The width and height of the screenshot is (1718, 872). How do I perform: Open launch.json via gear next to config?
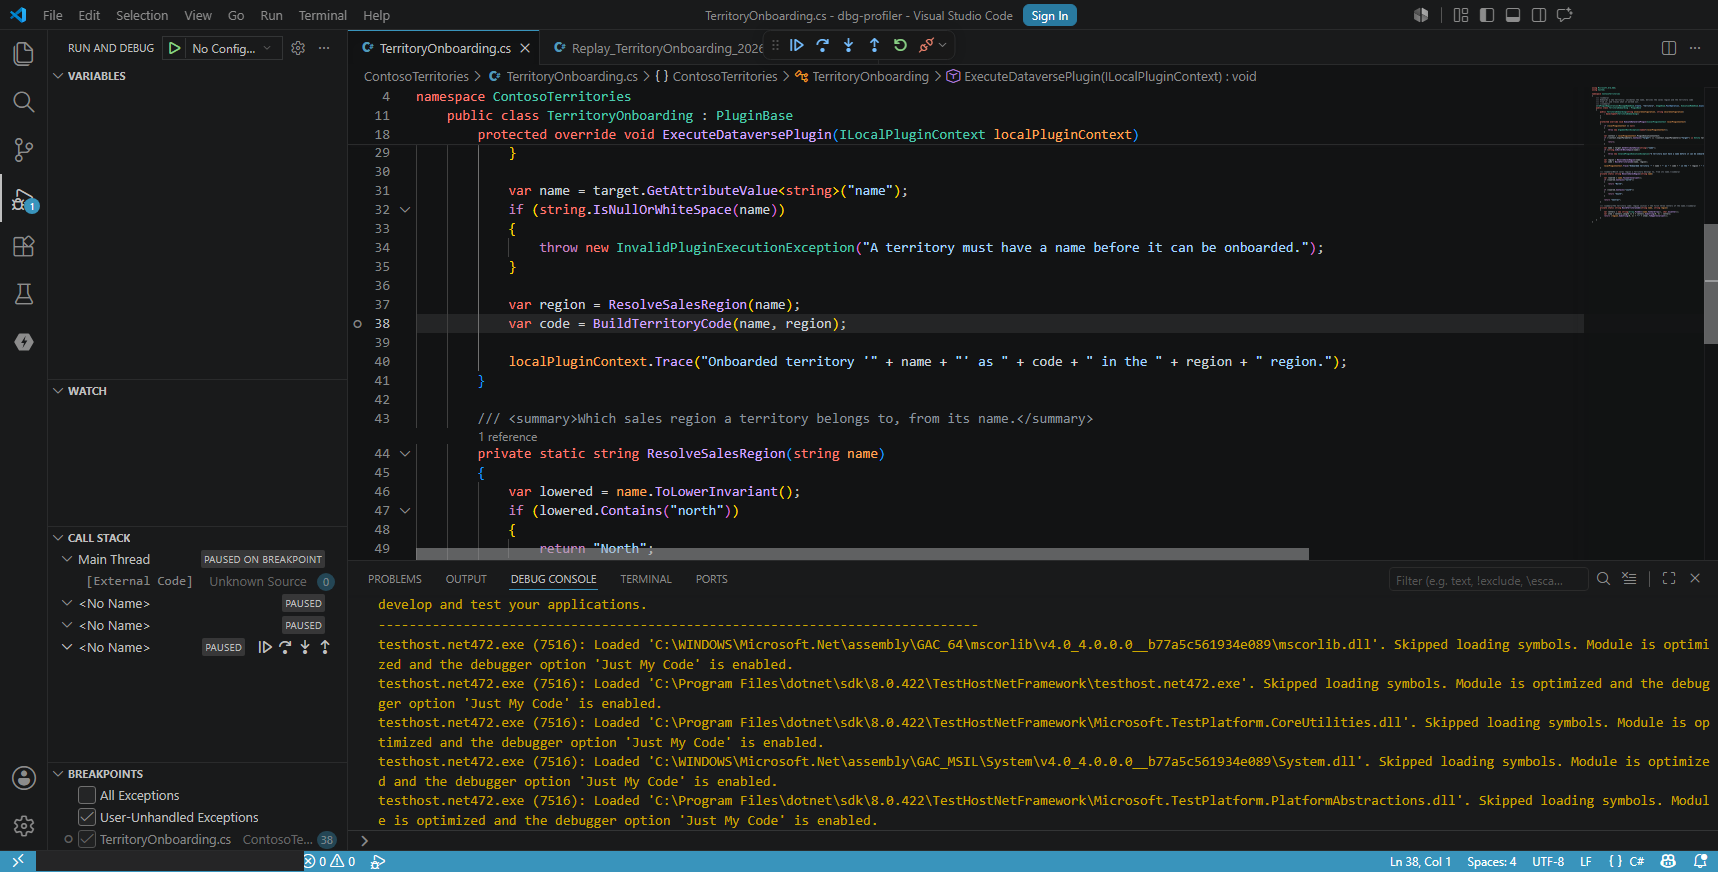click(298, 48)
